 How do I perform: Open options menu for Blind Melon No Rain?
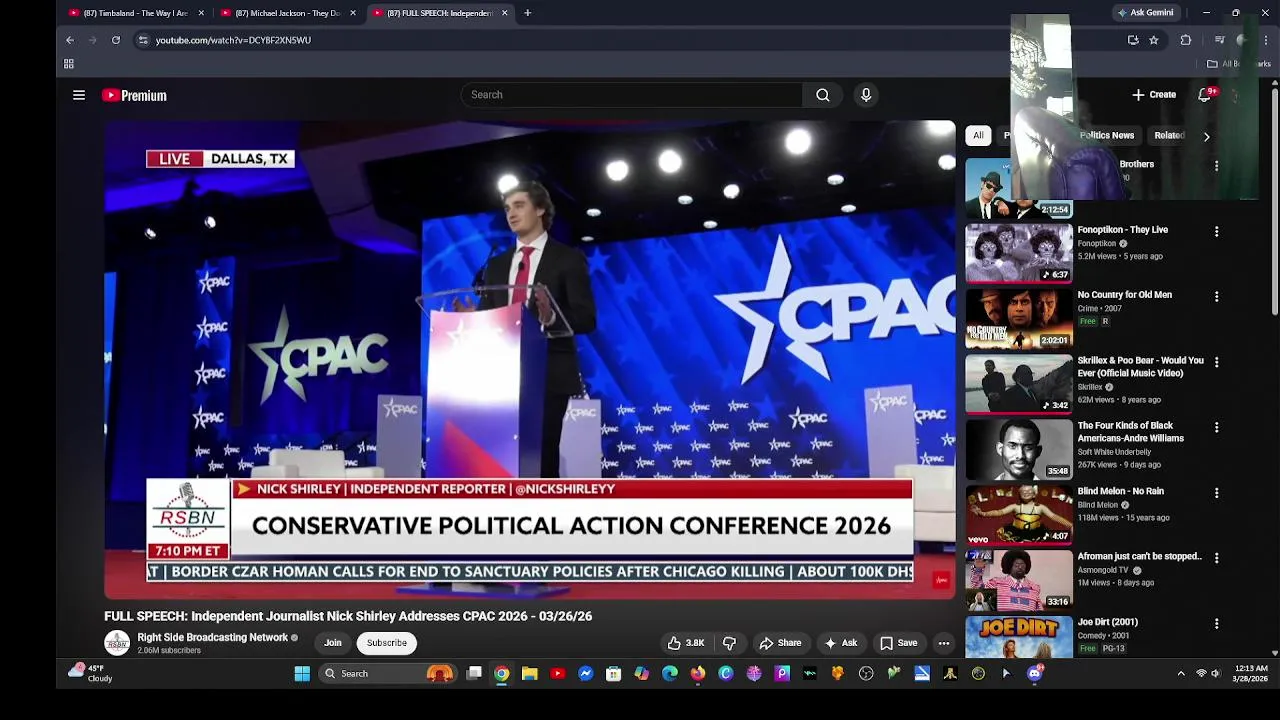(1216, 493)
